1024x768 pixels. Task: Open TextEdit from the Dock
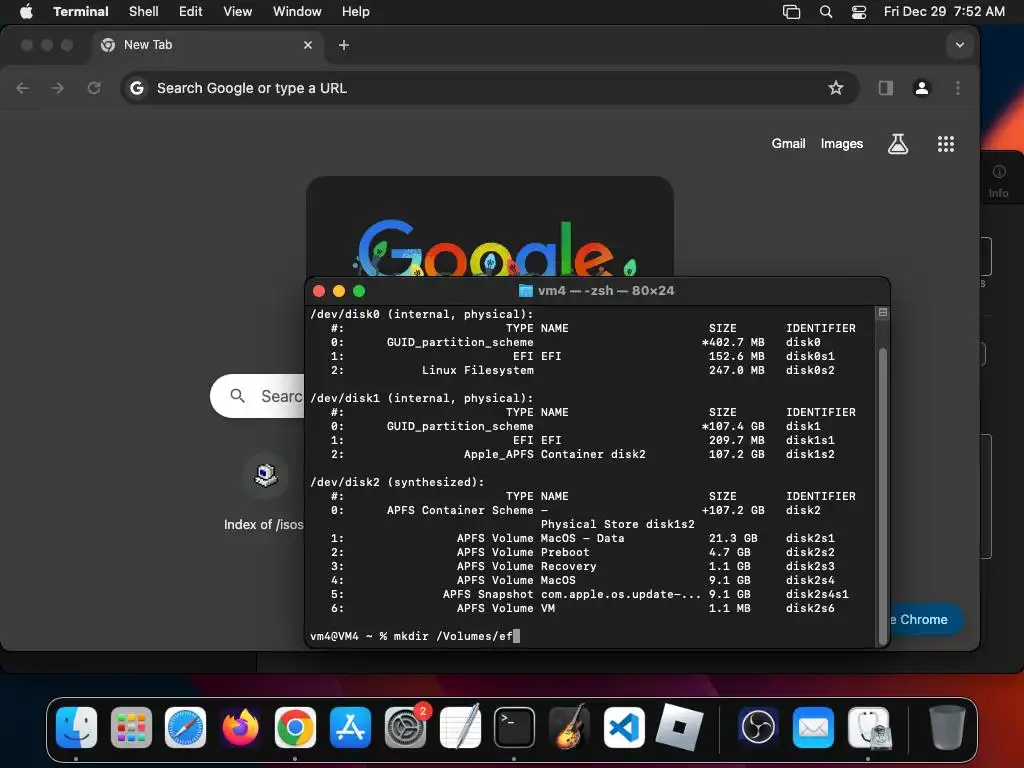(460, 726)
